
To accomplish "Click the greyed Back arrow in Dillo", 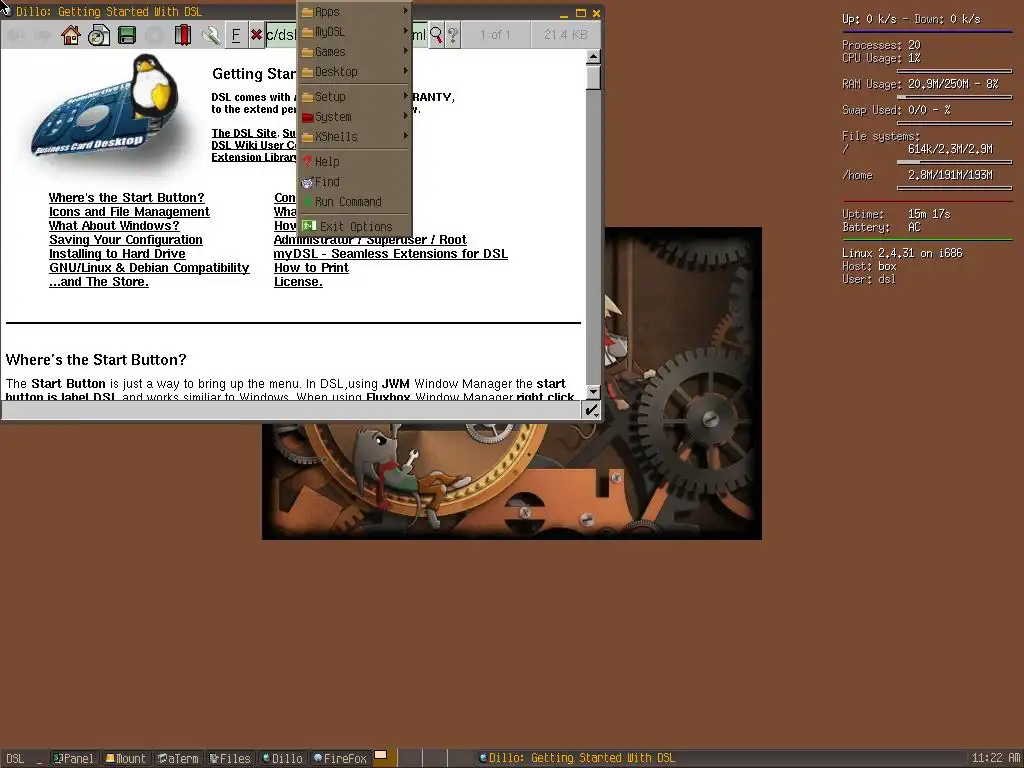I will click(16, 35).
